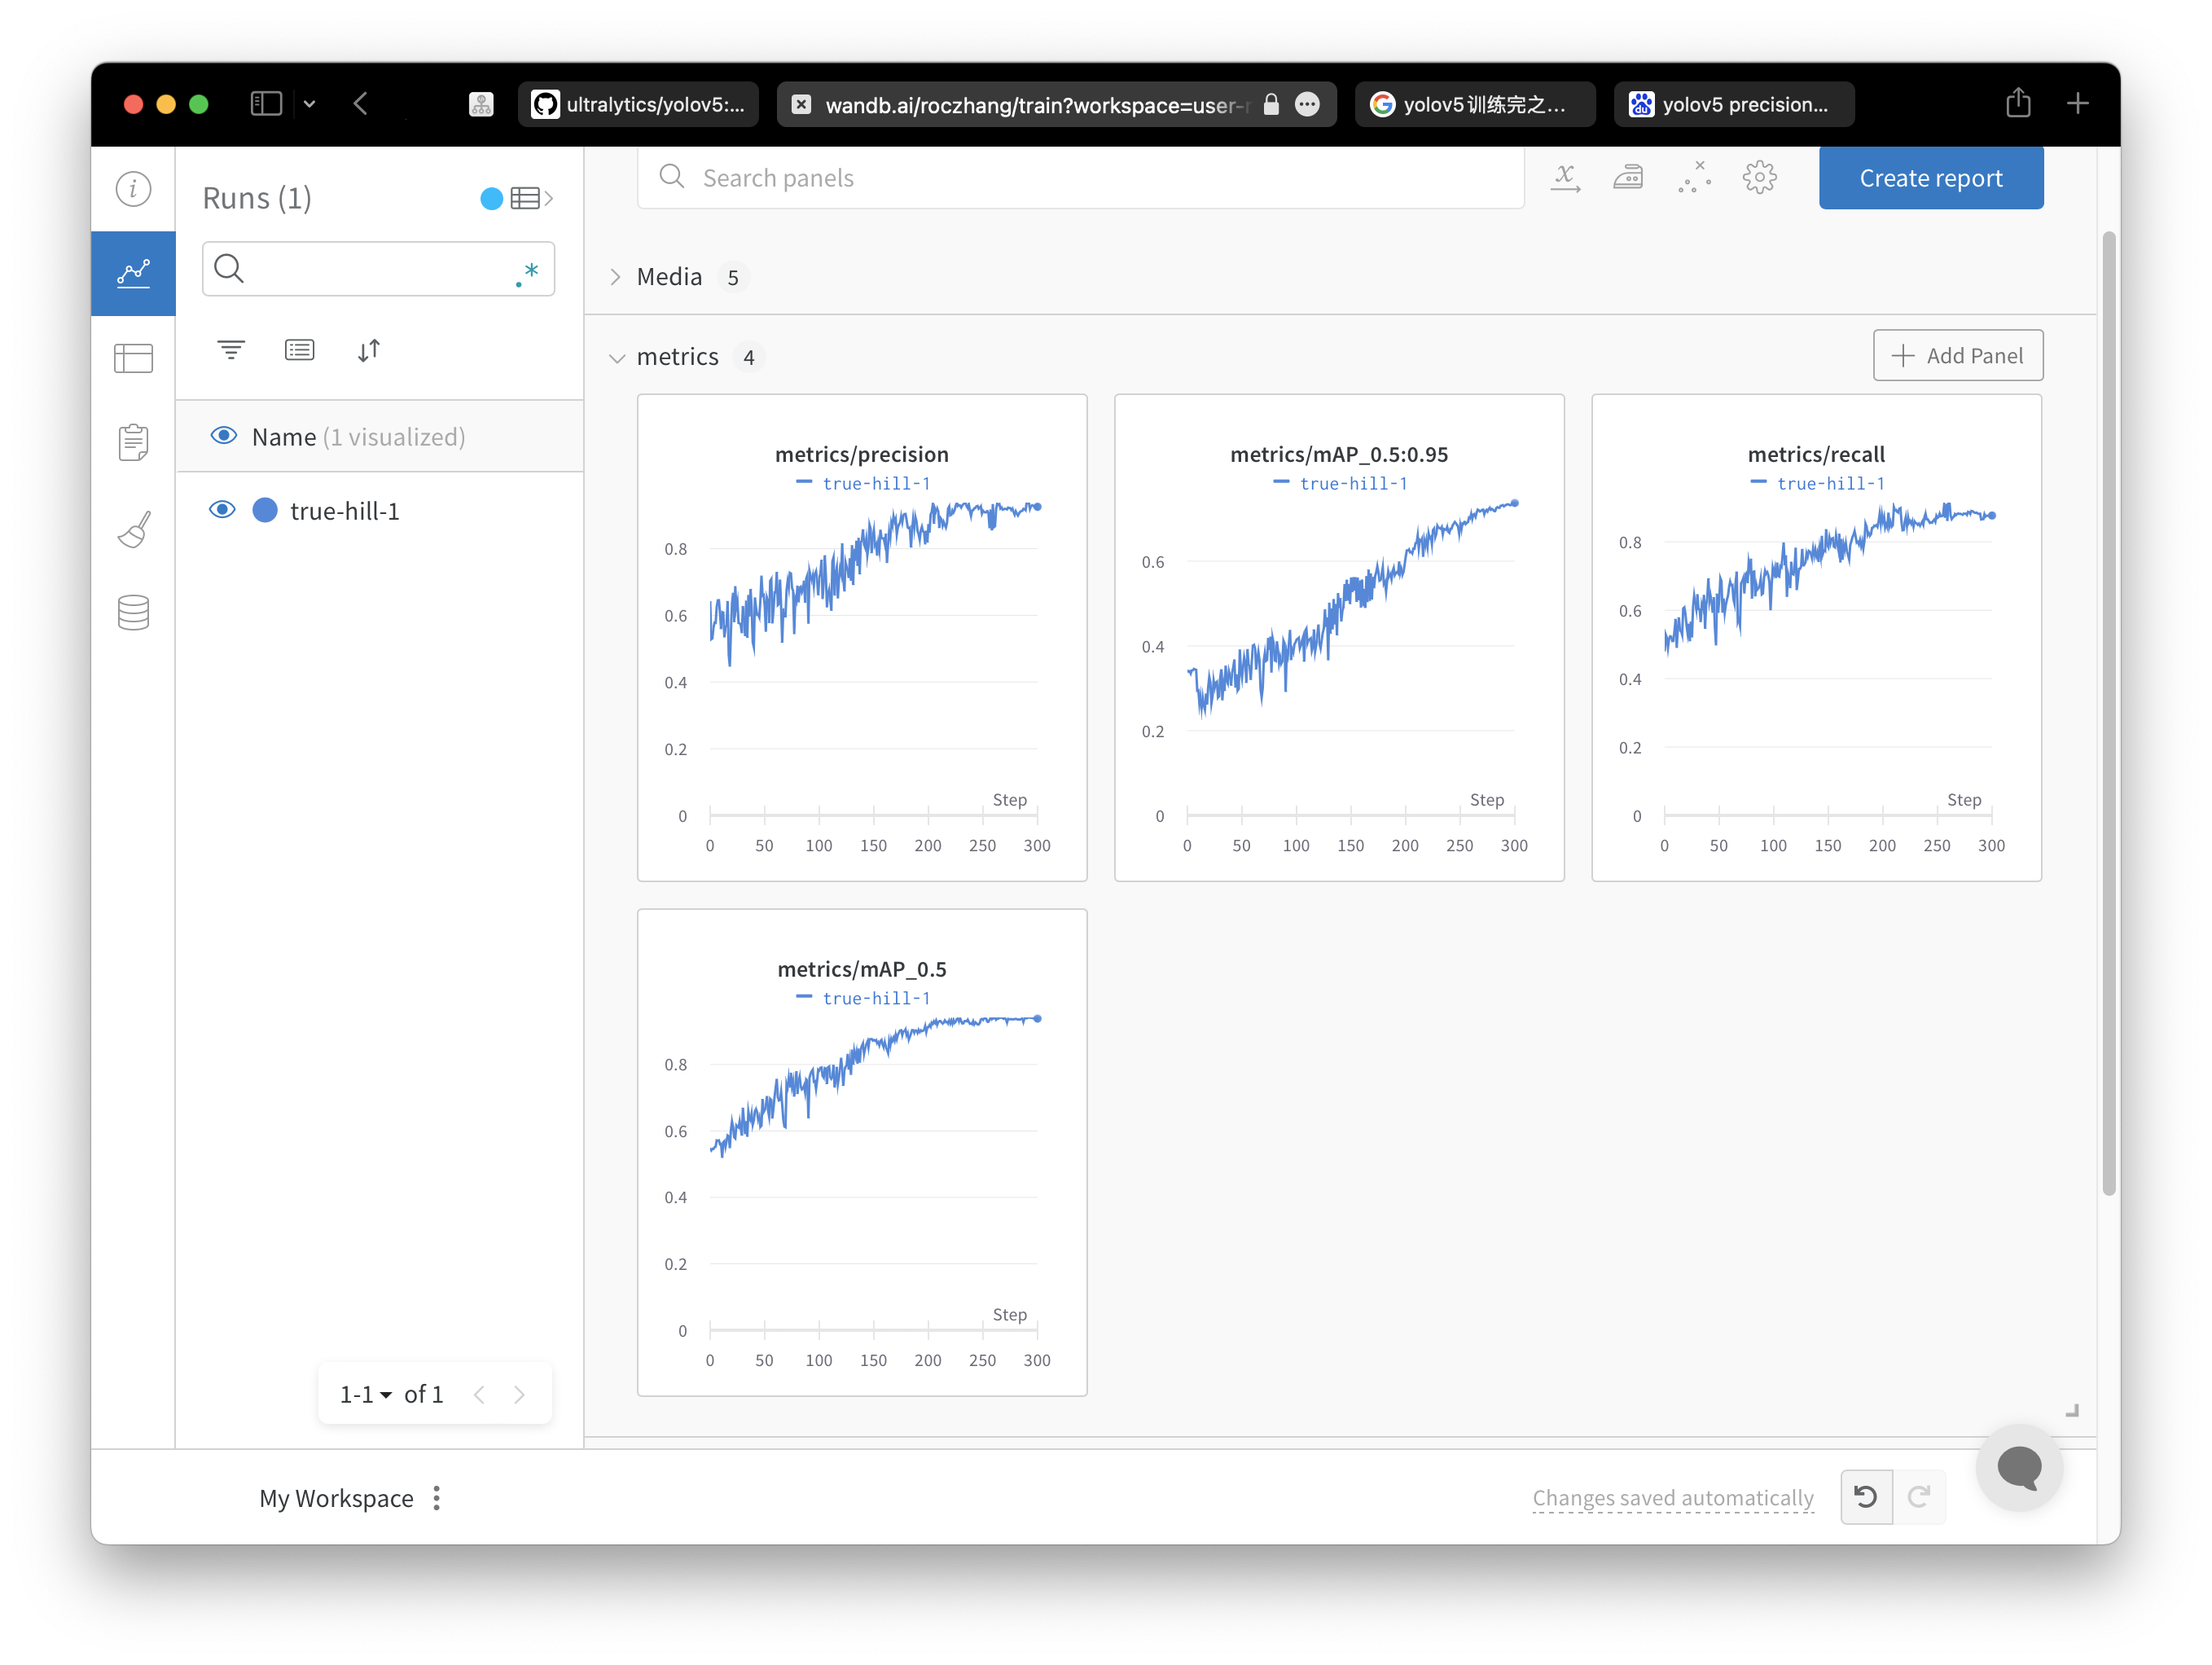Viewport: 2212px width, 1665px height.
Task: Open the project overview info icon
Action: coord(133,189)
